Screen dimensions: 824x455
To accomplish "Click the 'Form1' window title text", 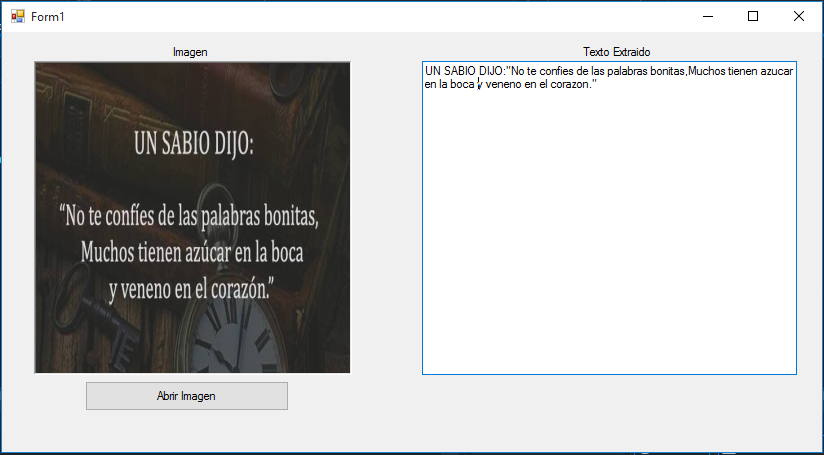I will point(47,17).
